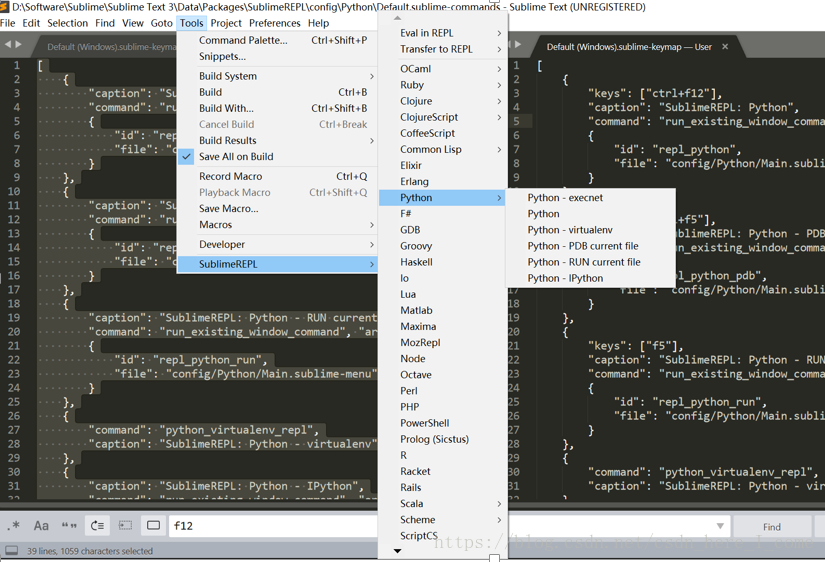Open the View menu
Viewport: 825px width, 562px height.
coord(133,23)
